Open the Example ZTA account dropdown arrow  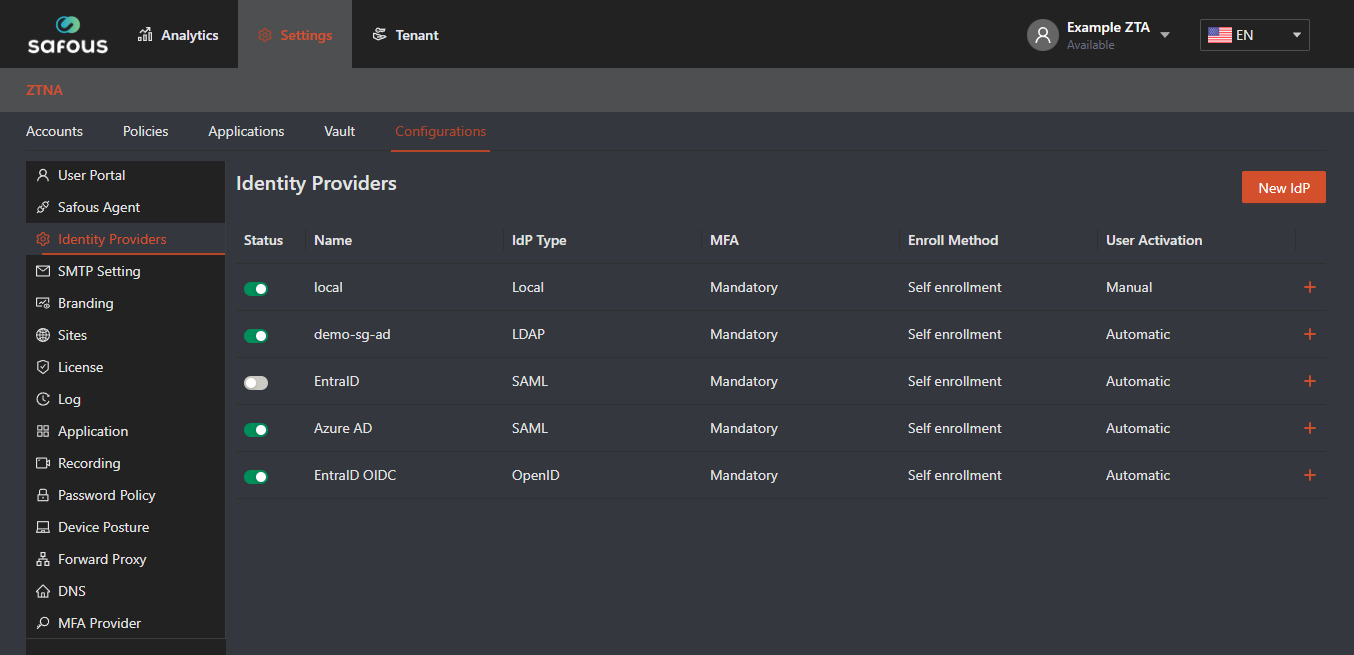coord(1164,35)
